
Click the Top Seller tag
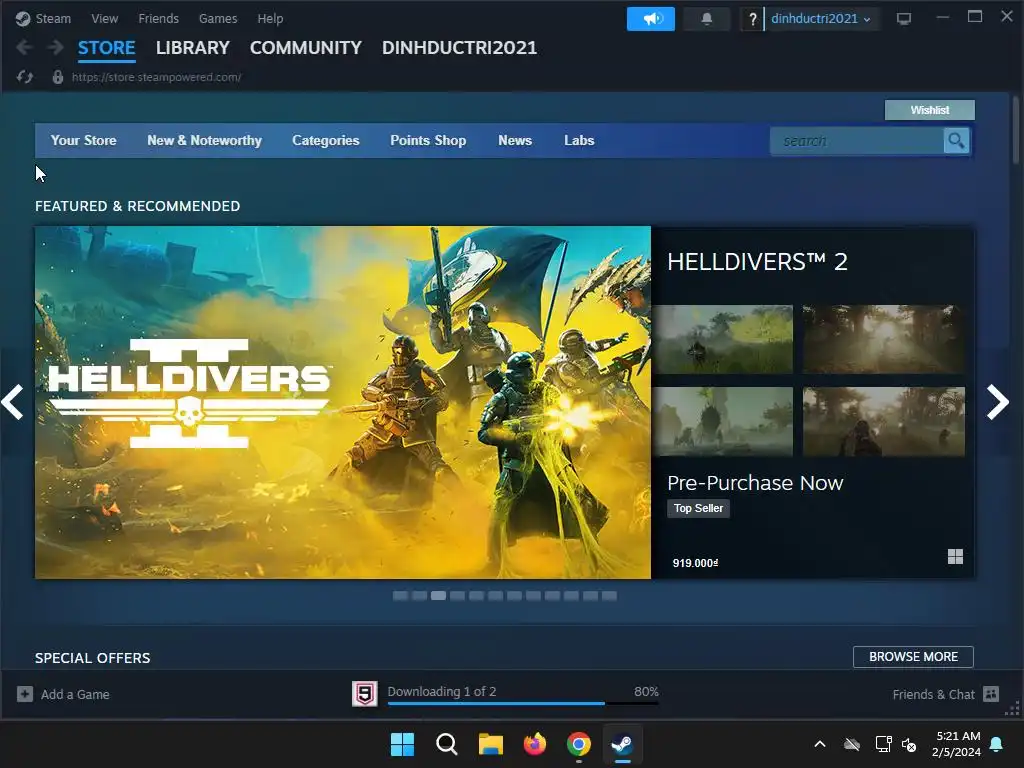[x=698, y=508]
